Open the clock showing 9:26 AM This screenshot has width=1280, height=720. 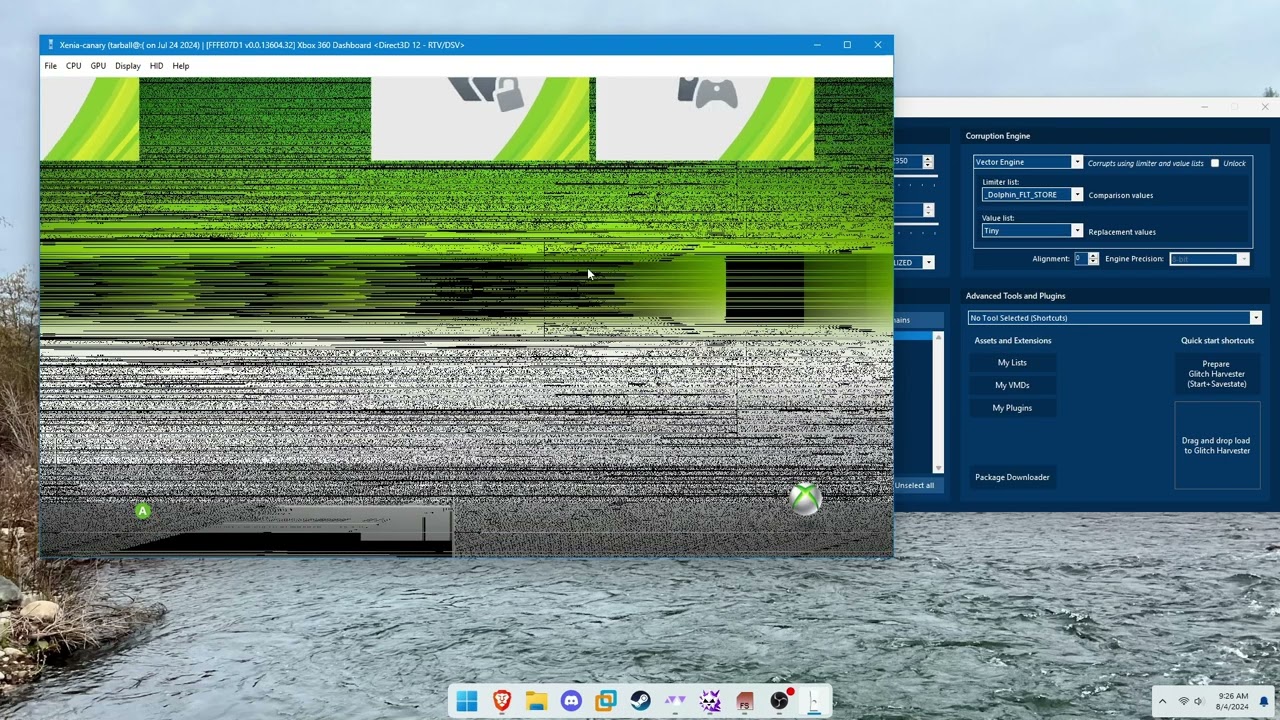click(x=1234, y=701)
